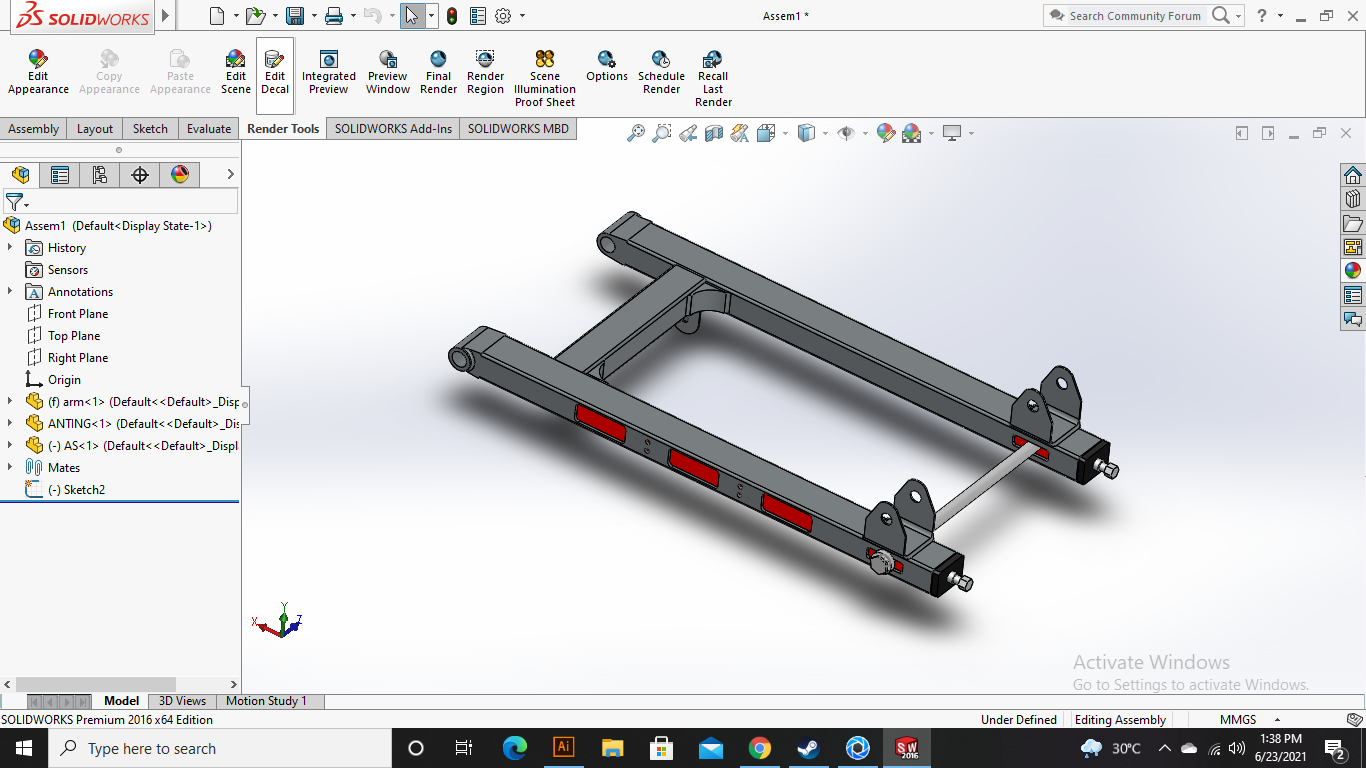Toggle Hide/Show Items eye icon
This screenshot has height=768, width=1366.
click(x=846, y=133)
